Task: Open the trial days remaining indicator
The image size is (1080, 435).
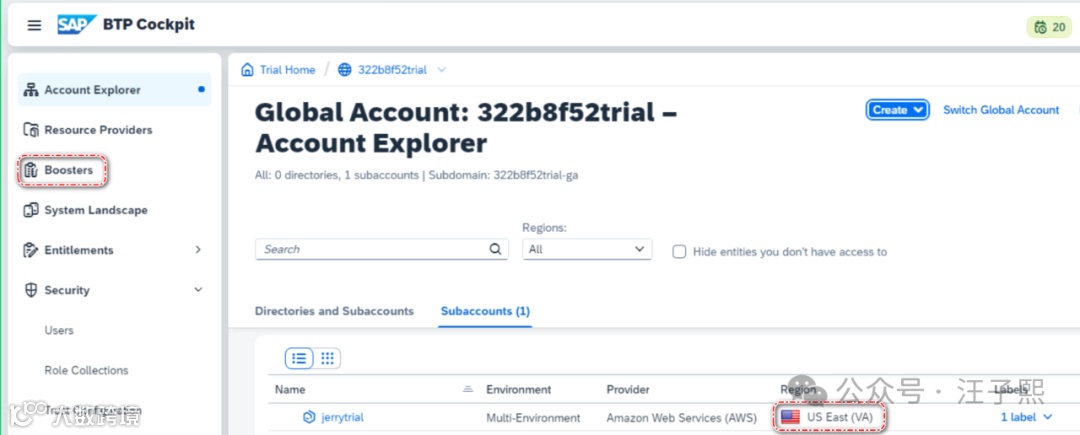Action: [x=1050, y=27]
